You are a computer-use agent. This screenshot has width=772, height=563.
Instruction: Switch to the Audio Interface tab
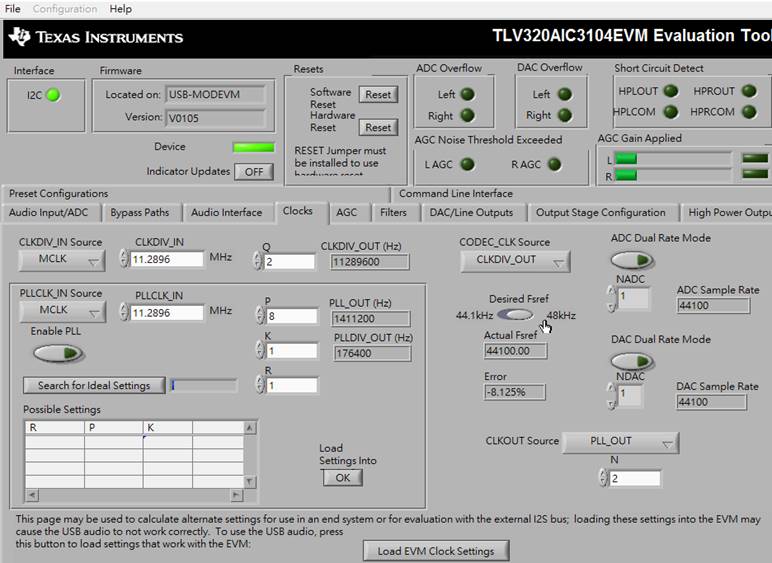[226, 213]
